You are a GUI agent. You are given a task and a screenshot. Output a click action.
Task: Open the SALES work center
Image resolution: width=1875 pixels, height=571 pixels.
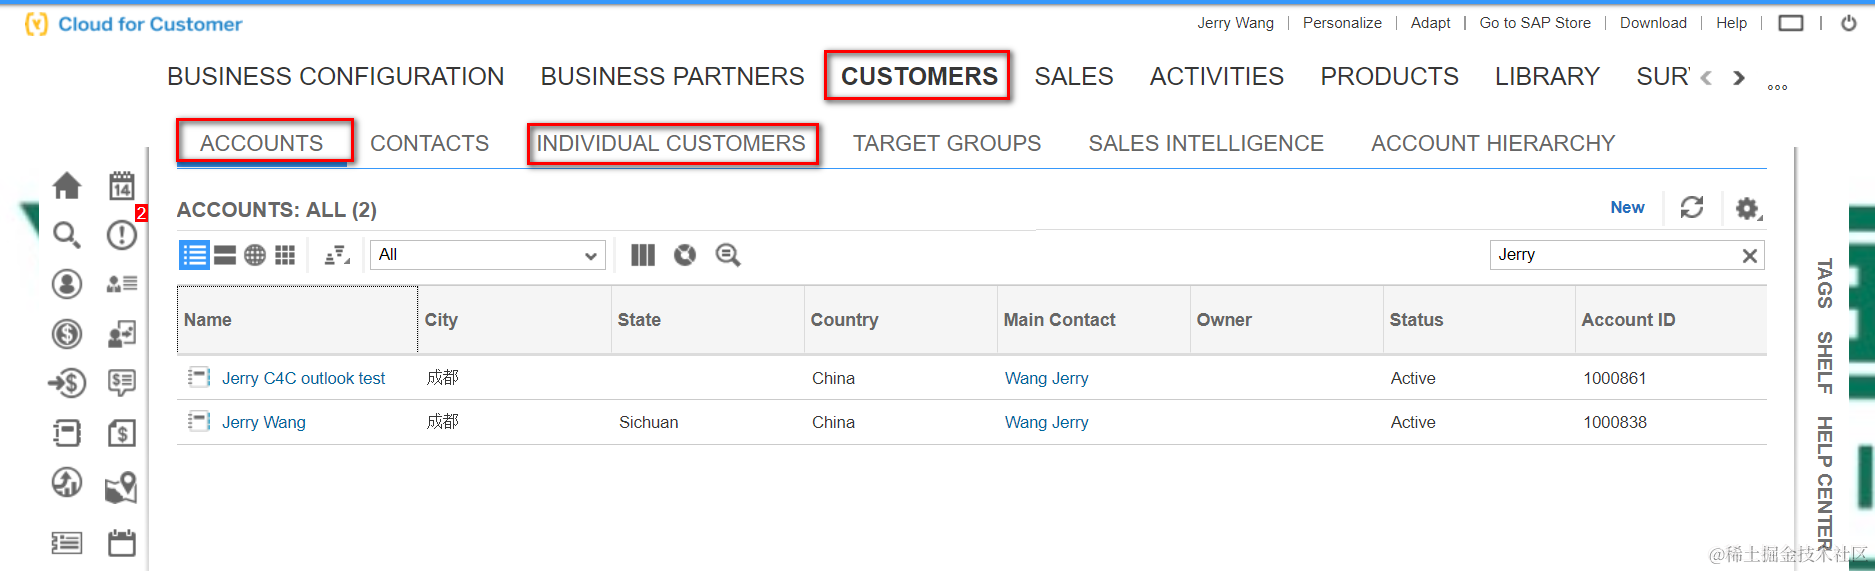pos(1074,76)
